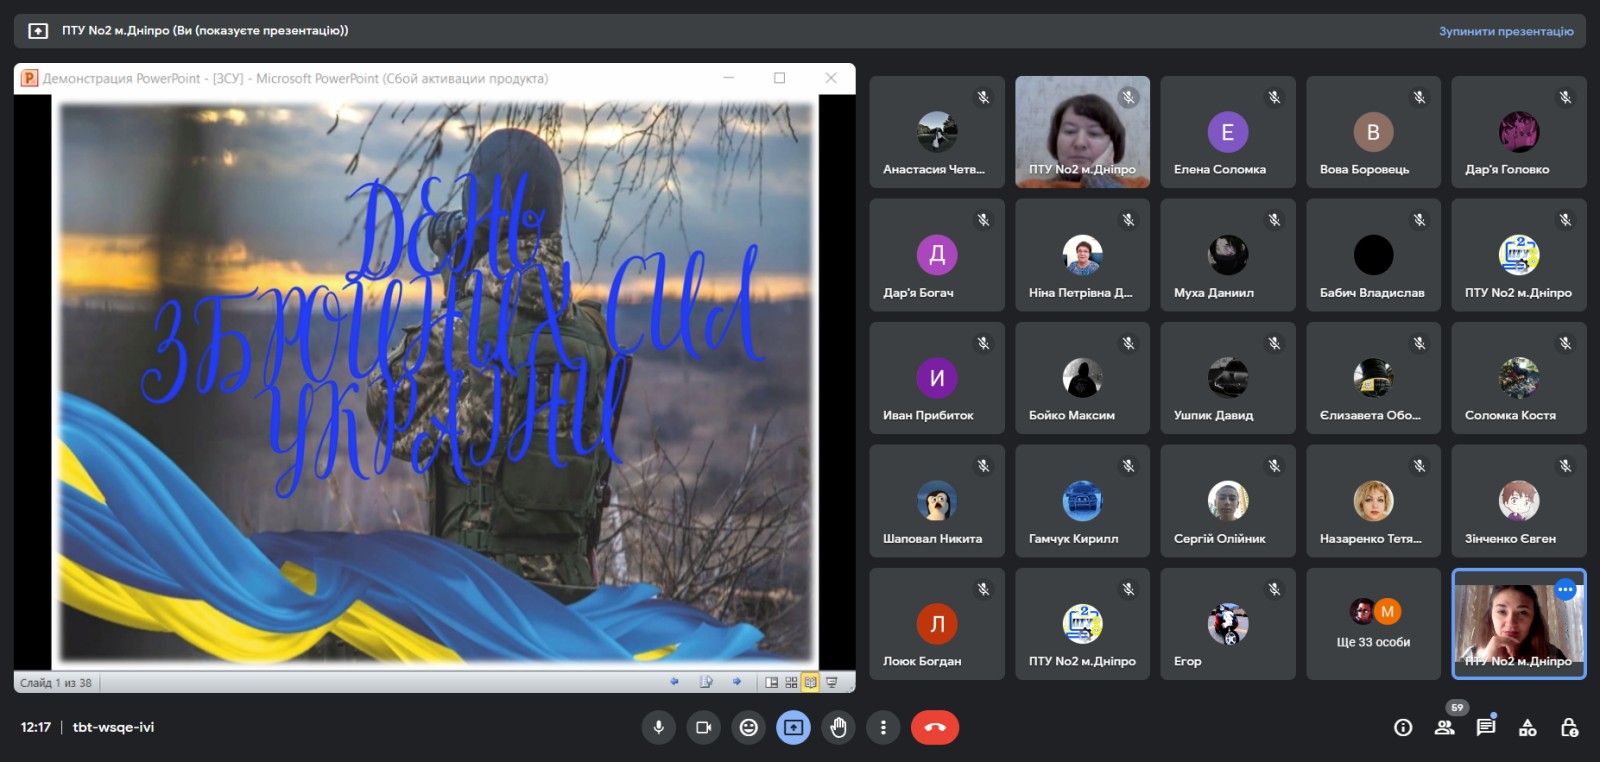The width and height of the screenshot is (1600, 762).
Task: Click Дар'я Богач avatar with letter Д
Action: tap(937, 255)
